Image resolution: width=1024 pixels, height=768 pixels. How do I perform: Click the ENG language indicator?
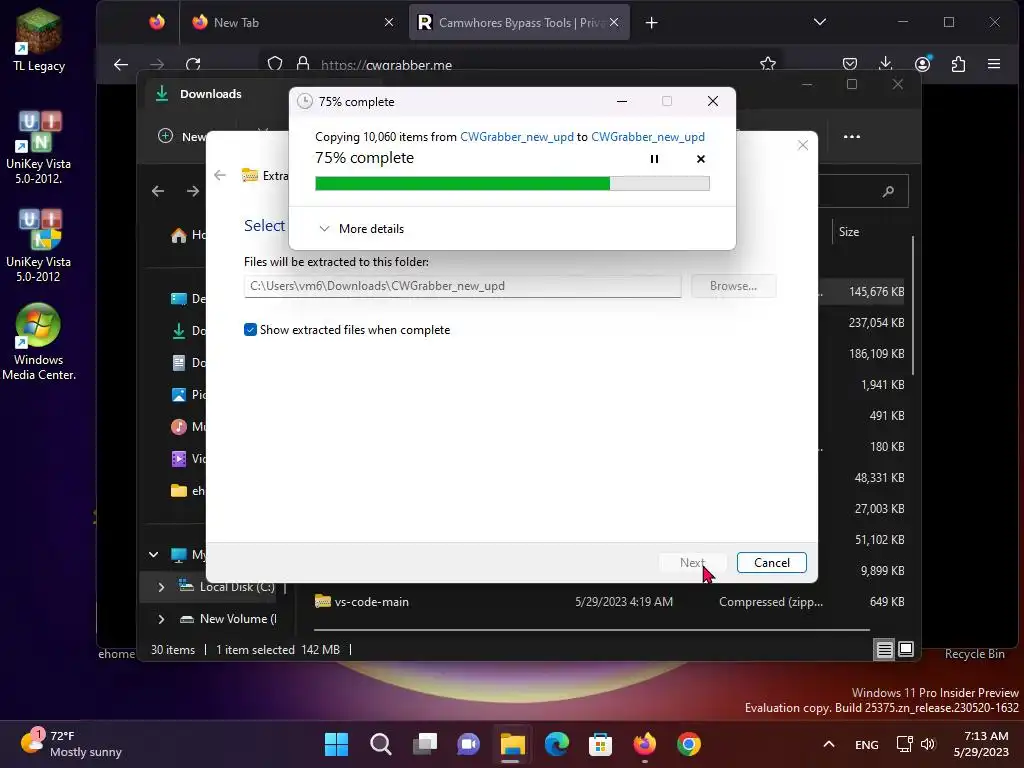pyautogui.click(x=867, y=744)
